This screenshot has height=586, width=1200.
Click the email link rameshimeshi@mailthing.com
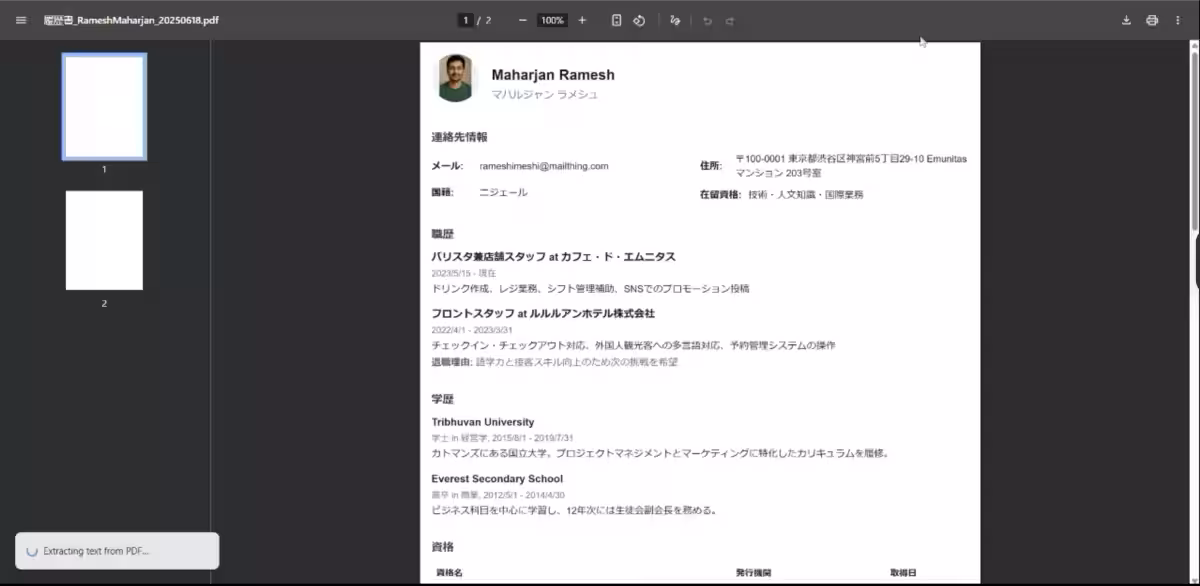(545, 166)
